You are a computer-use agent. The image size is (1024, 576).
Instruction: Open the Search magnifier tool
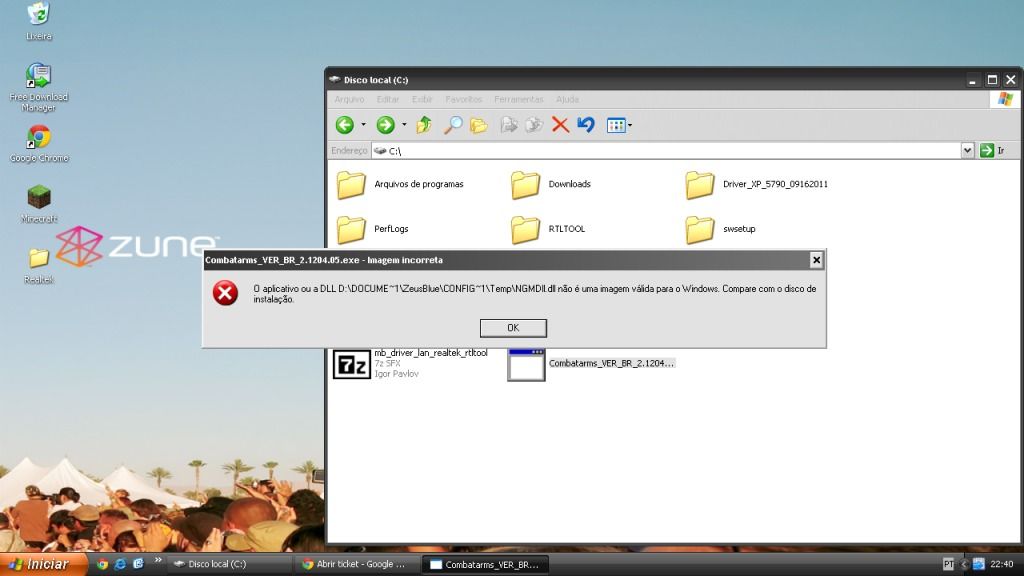coord(453,125)
